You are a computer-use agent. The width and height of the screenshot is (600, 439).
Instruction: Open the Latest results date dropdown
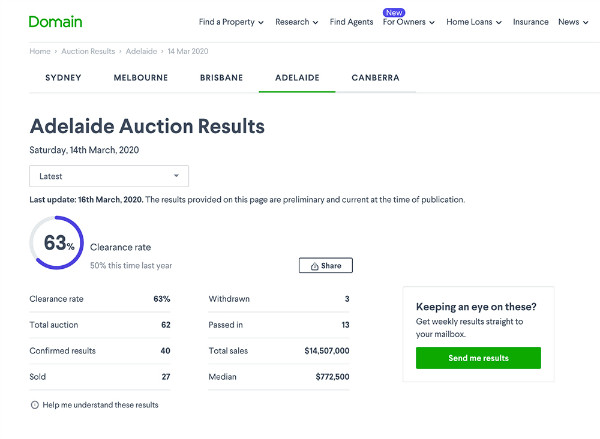(x=109, y=176)
